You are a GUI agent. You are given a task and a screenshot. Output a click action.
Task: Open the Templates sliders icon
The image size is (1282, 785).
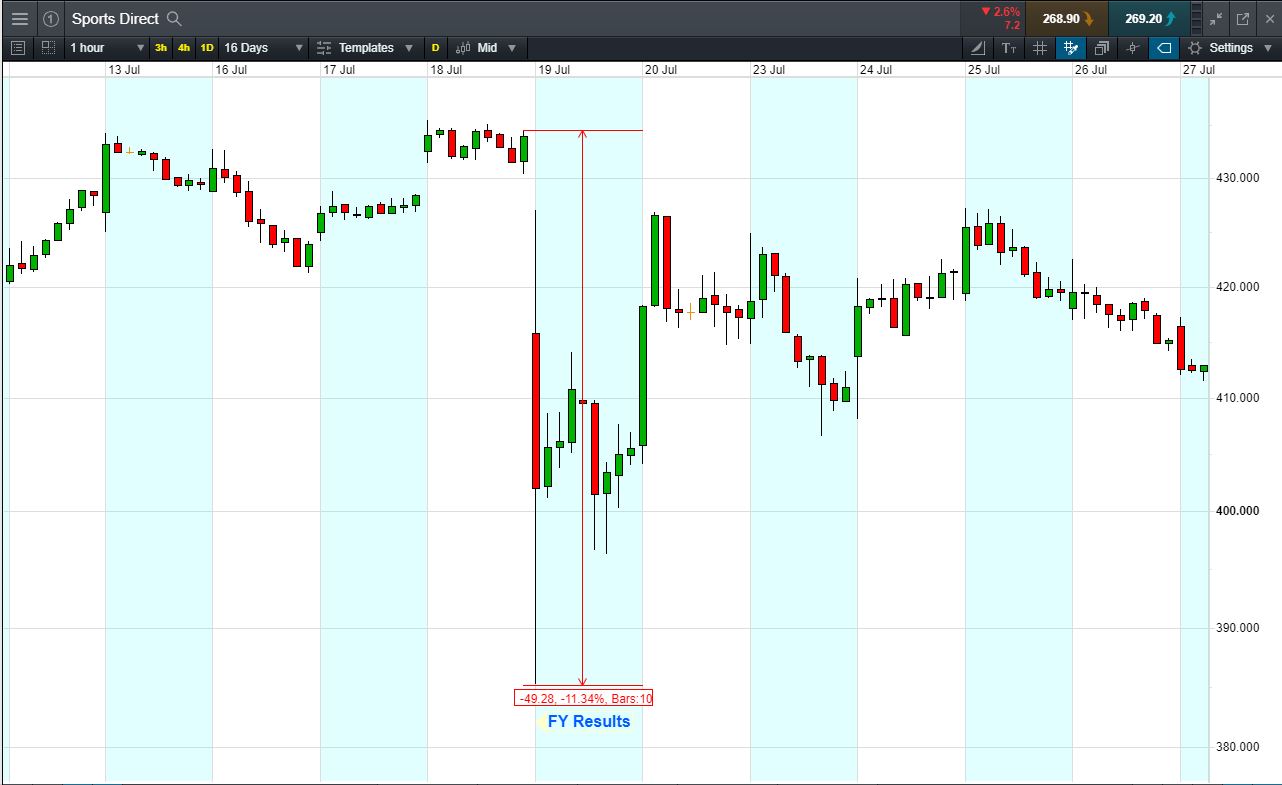pos(323,48)
